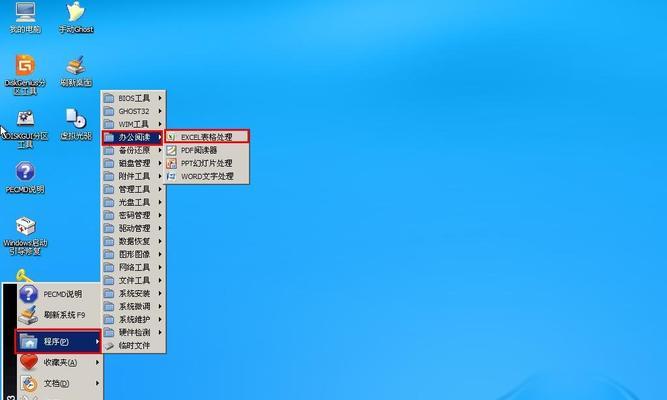Open the 系统维护 folder entry
The width and height of the screenshot is (667, 400).
click(x=133, y=320)
